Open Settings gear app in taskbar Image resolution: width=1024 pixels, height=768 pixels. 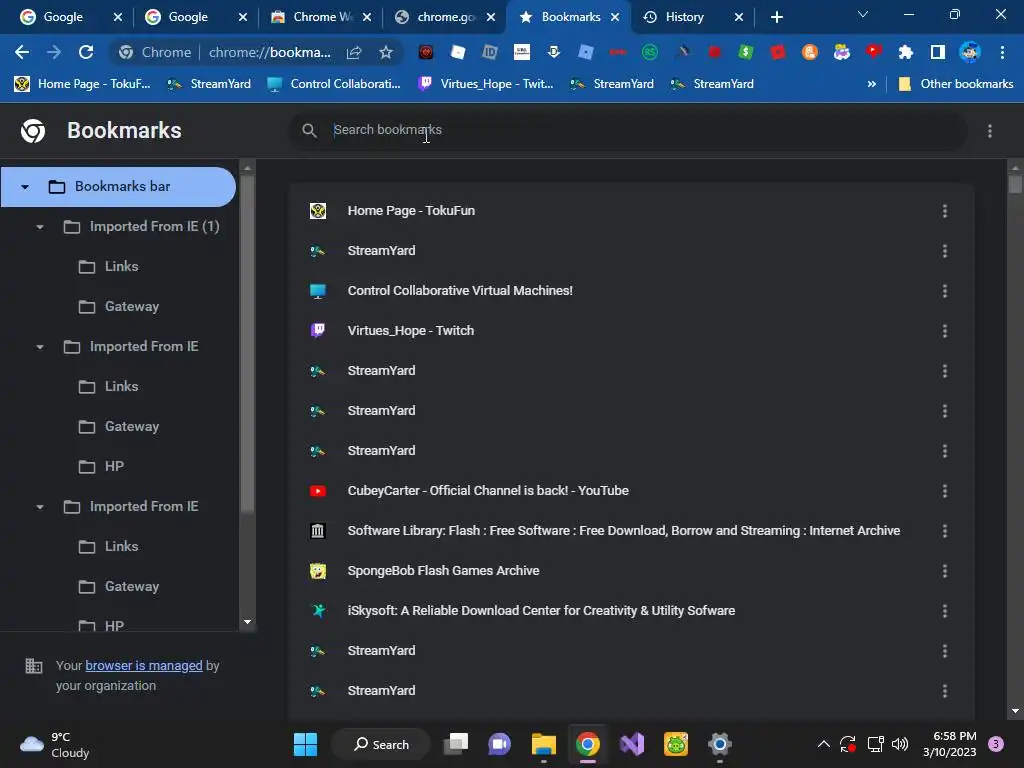tap(719, 744)
